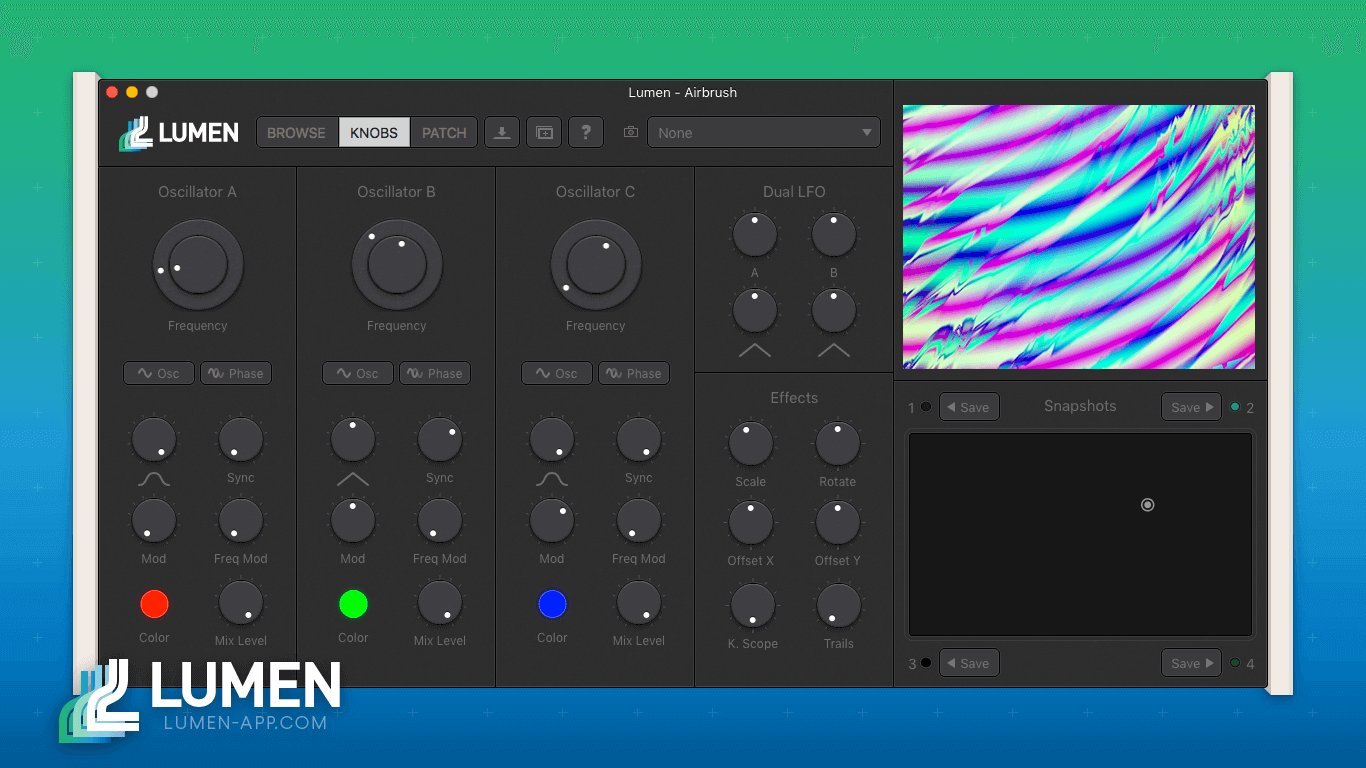Toggle Oscillator C Phase button

634,373
